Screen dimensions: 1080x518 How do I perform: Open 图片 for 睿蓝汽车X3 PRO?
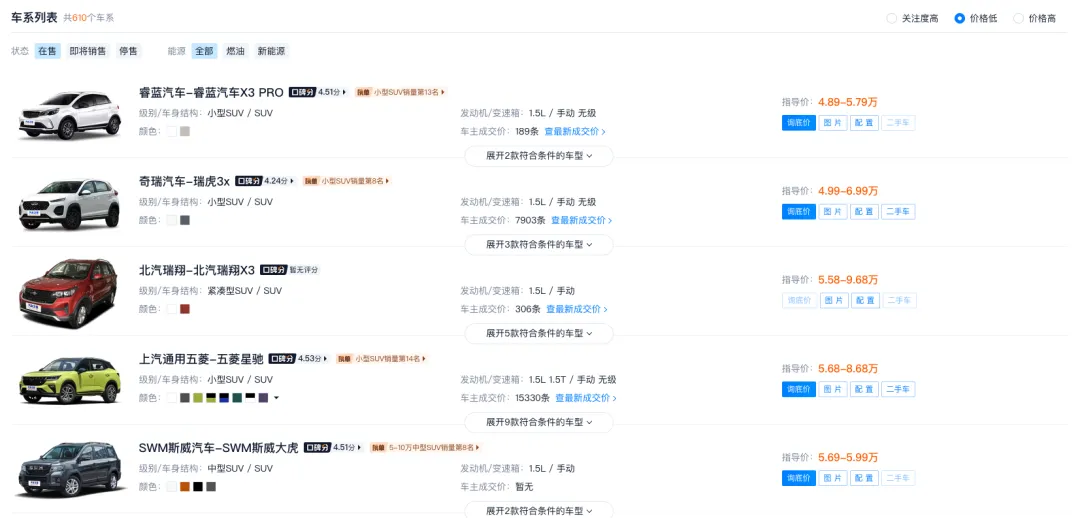click(833, 123)
